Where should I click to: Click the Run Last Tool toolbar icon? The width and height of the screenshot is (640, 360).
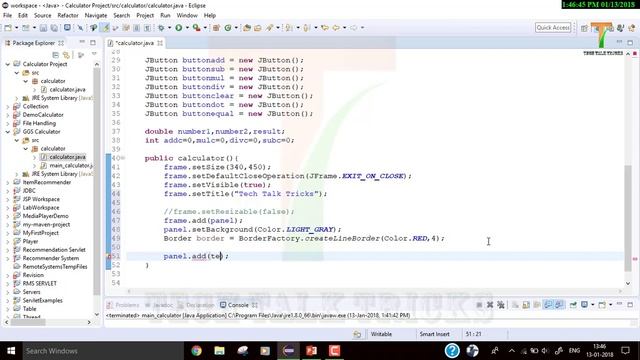point(197,28)
